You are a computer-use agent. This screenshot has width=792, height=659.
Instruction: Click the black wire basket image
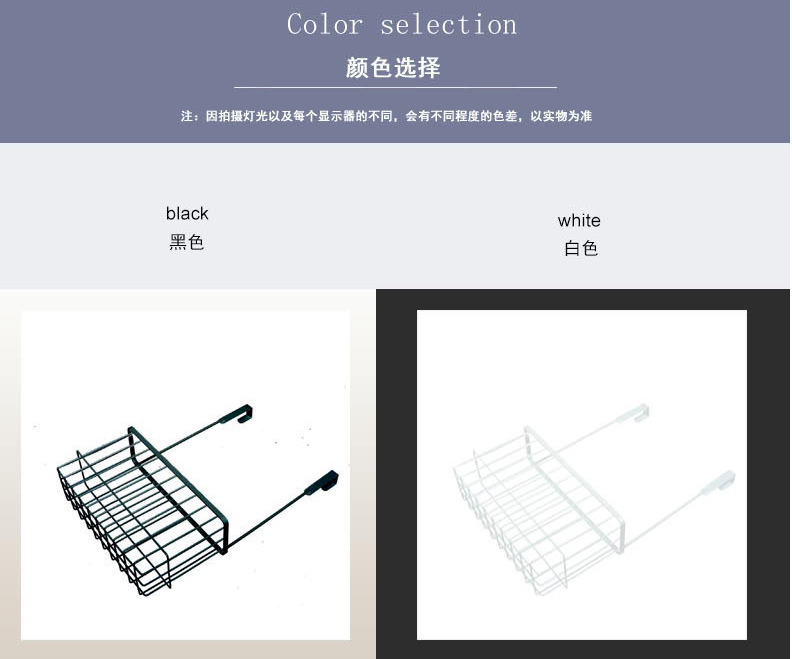(185, 475)
